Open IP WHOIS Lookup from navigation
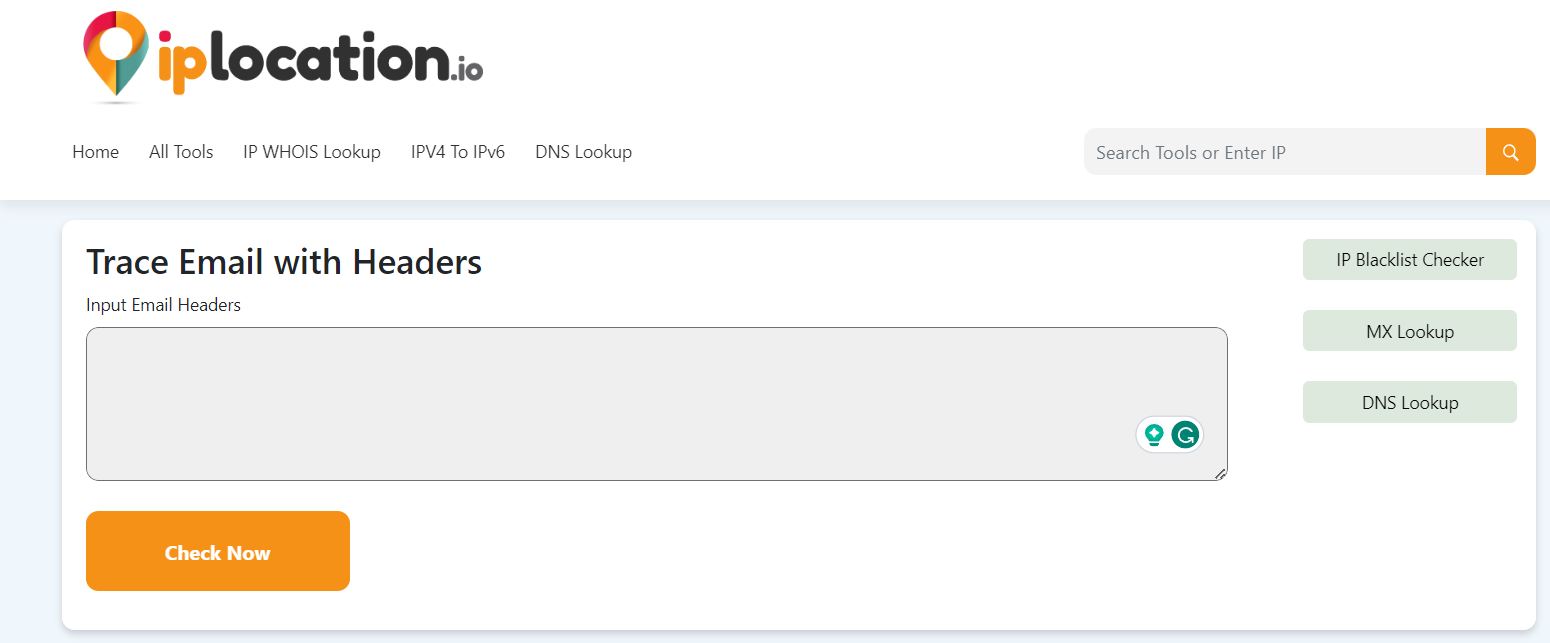This screenshot has height=643, width=1550. coord(311,152)
